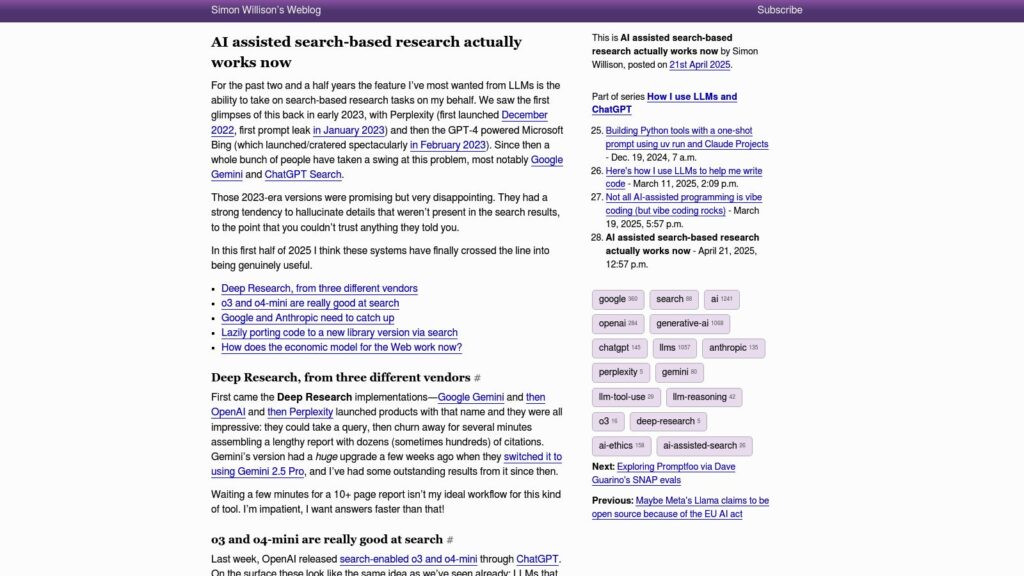Follow the December 2022 Perplexity launch link

click(x=379, y=123)
